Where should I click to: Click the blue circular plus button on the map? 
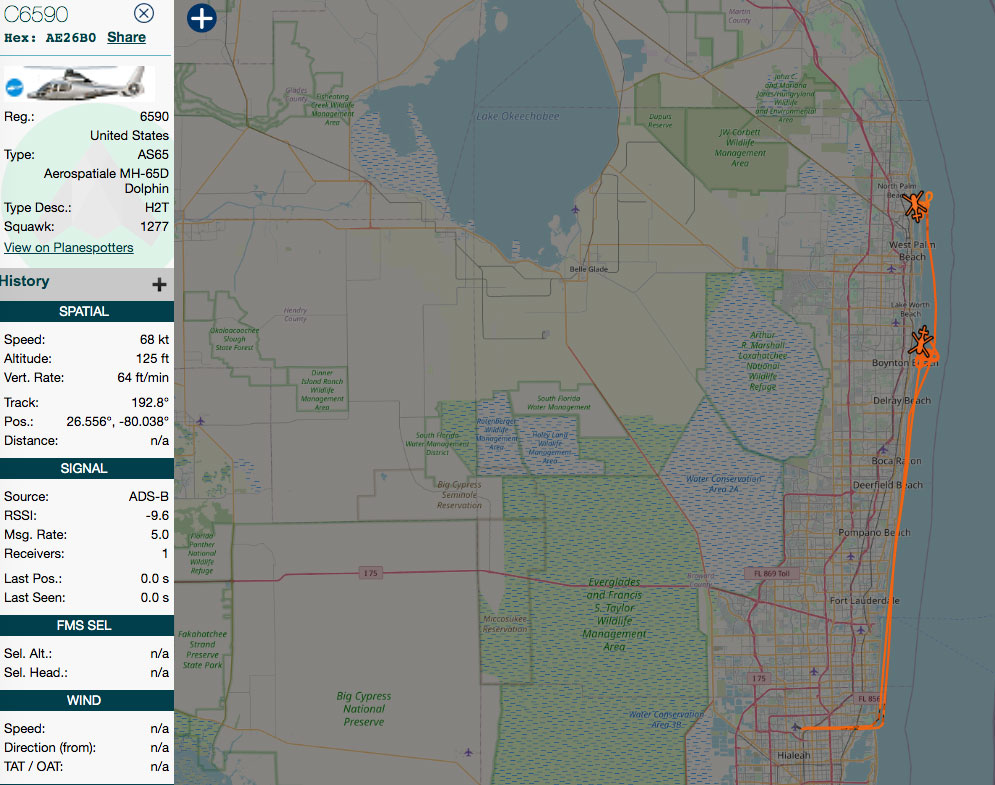(x=202, y=18)
